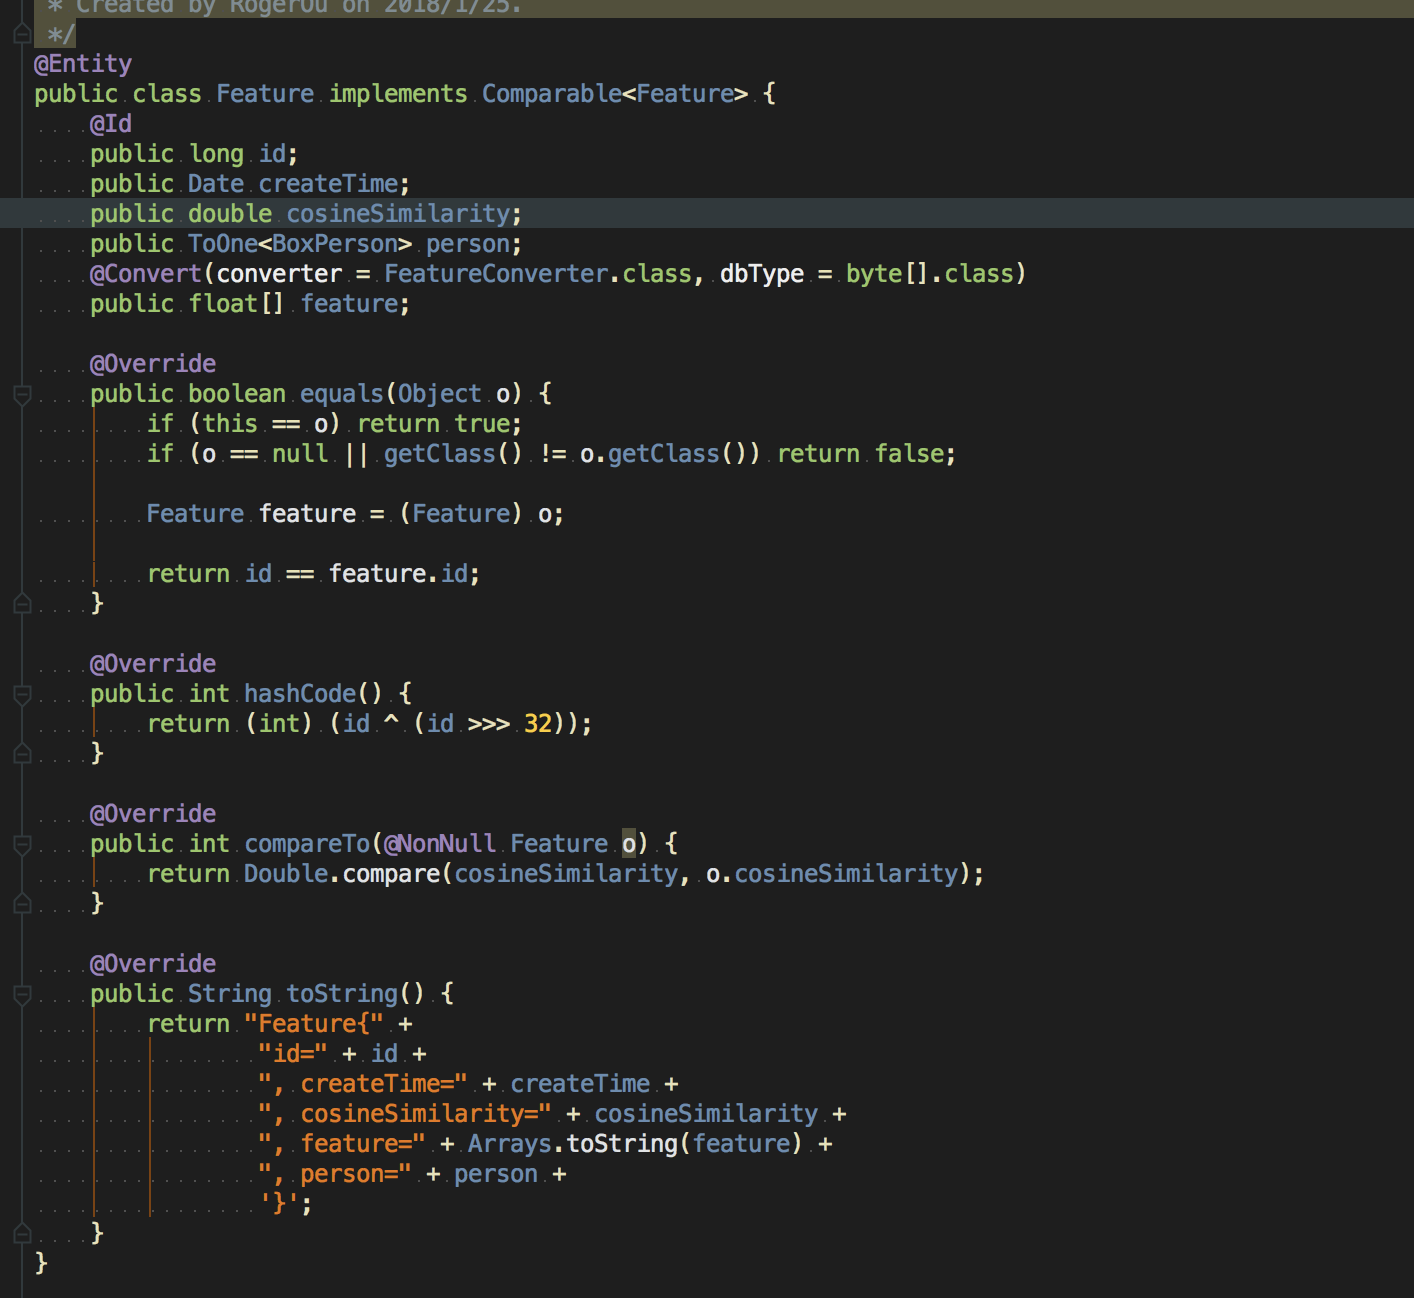Click the @NonNull annotation

440,844
